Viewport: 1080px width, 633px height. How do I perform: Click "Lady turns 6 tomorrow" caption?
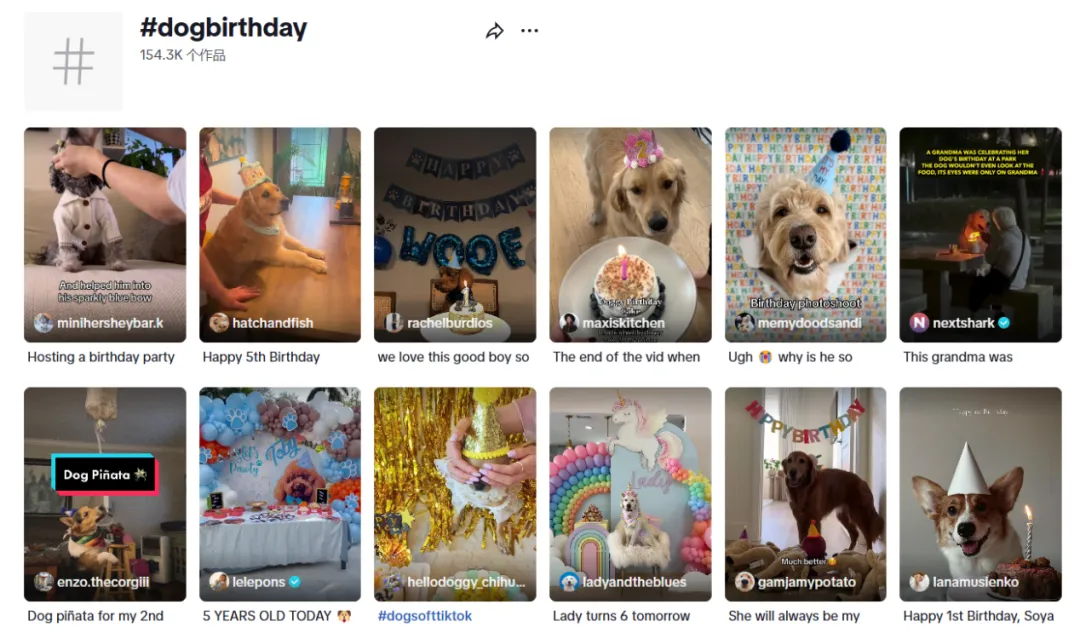click(621, 616)
